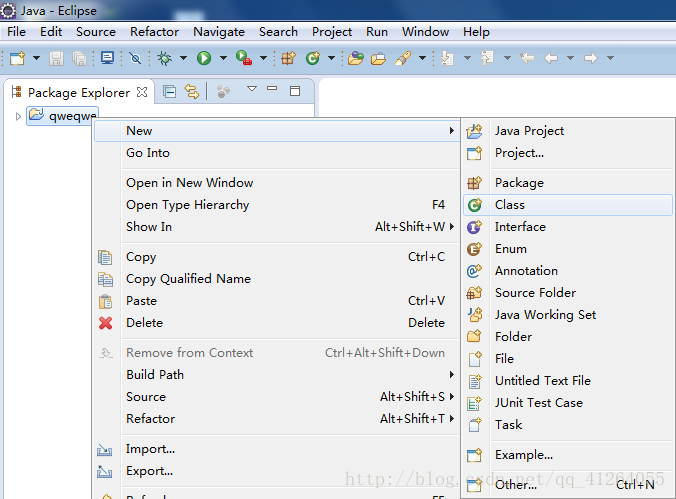This screenshot has width=676, height=499.
Task: Click the Search flashlight toolbar icon
Action: point(403,58)
